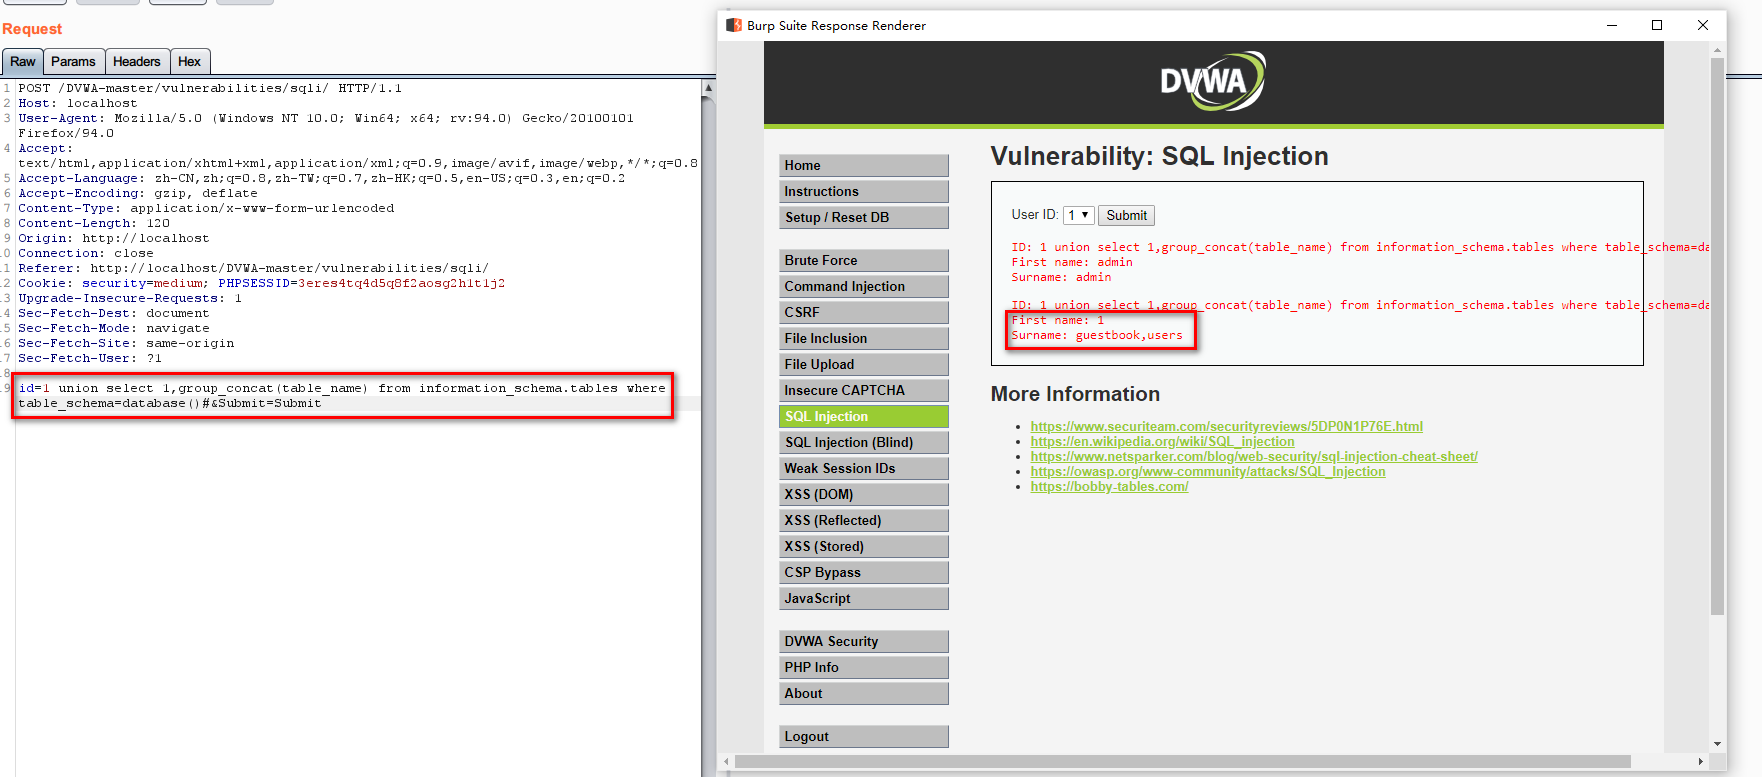Open the Wikipedia SQL_injection link
Screen dimensions: 1762x777
pyautogui.click(x=1162, y=442)
